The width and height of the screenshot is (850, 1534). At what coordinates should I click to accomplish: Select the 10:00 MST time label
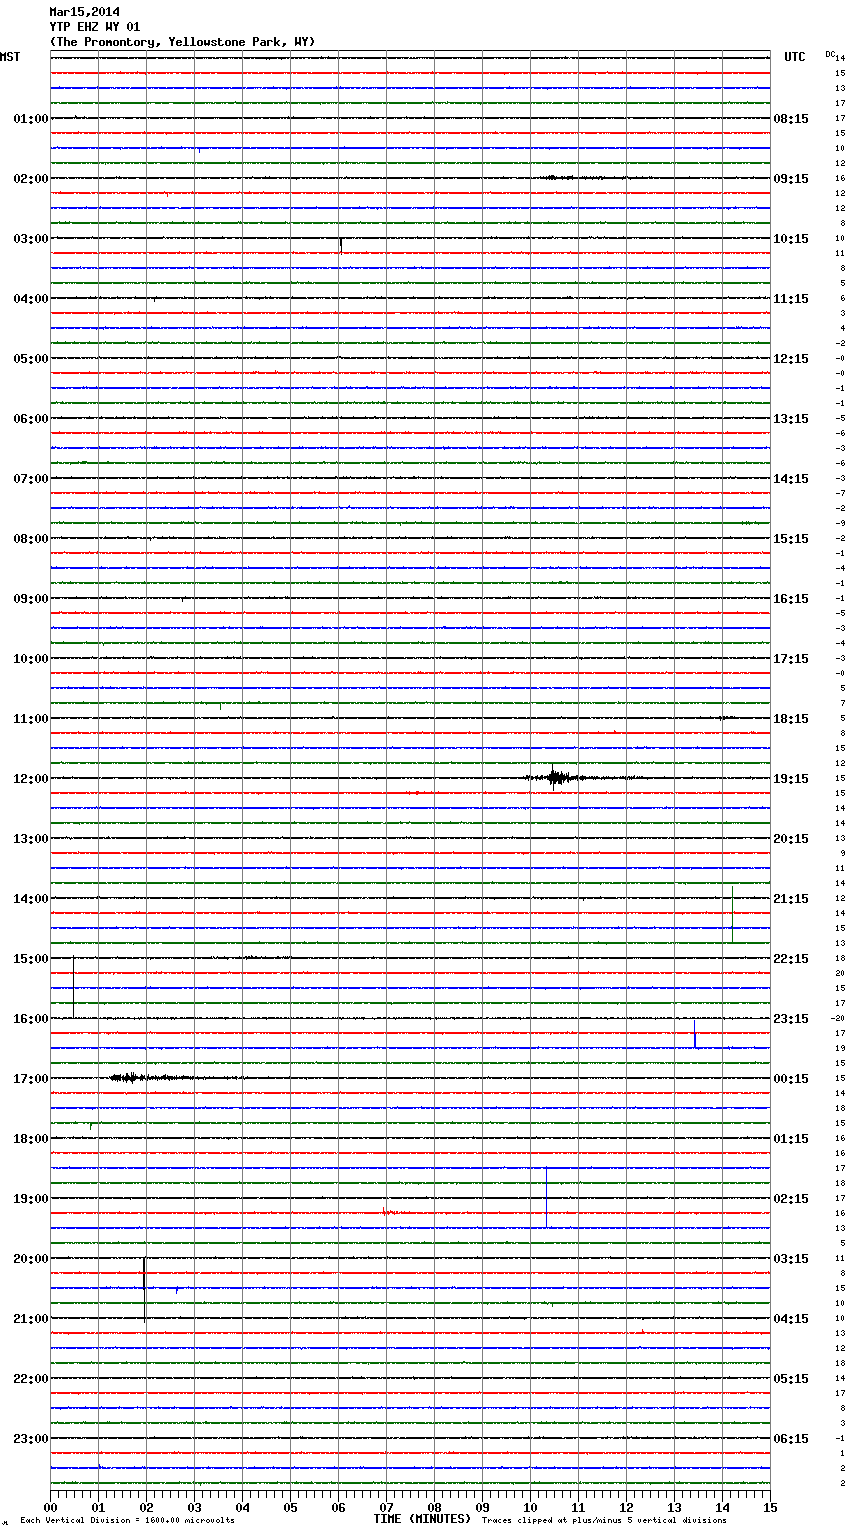coord(30,659)
